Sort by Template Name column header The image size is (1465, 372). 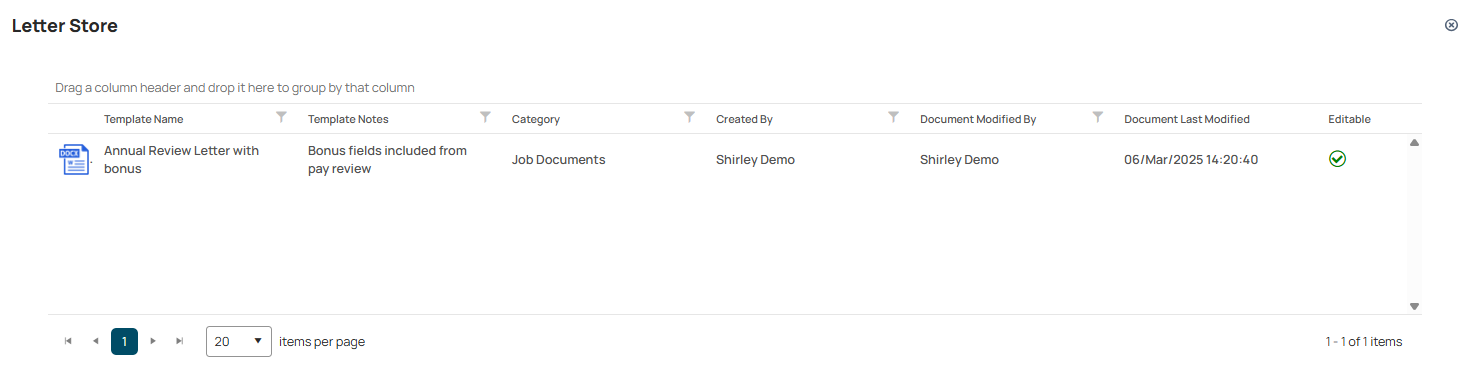pyautogui.click(x=144, y=119)
